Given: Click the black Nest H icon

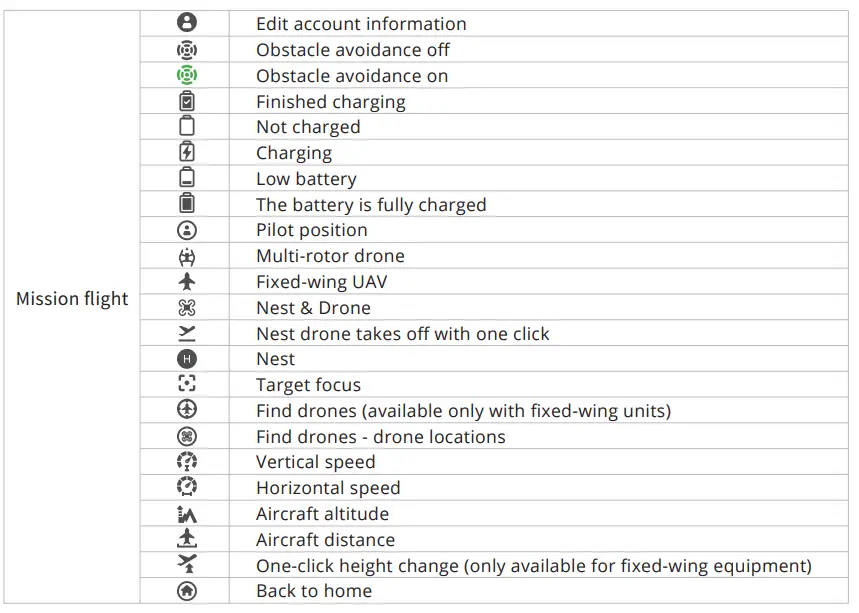Looking at the screenshot, I should pos(186,359).
